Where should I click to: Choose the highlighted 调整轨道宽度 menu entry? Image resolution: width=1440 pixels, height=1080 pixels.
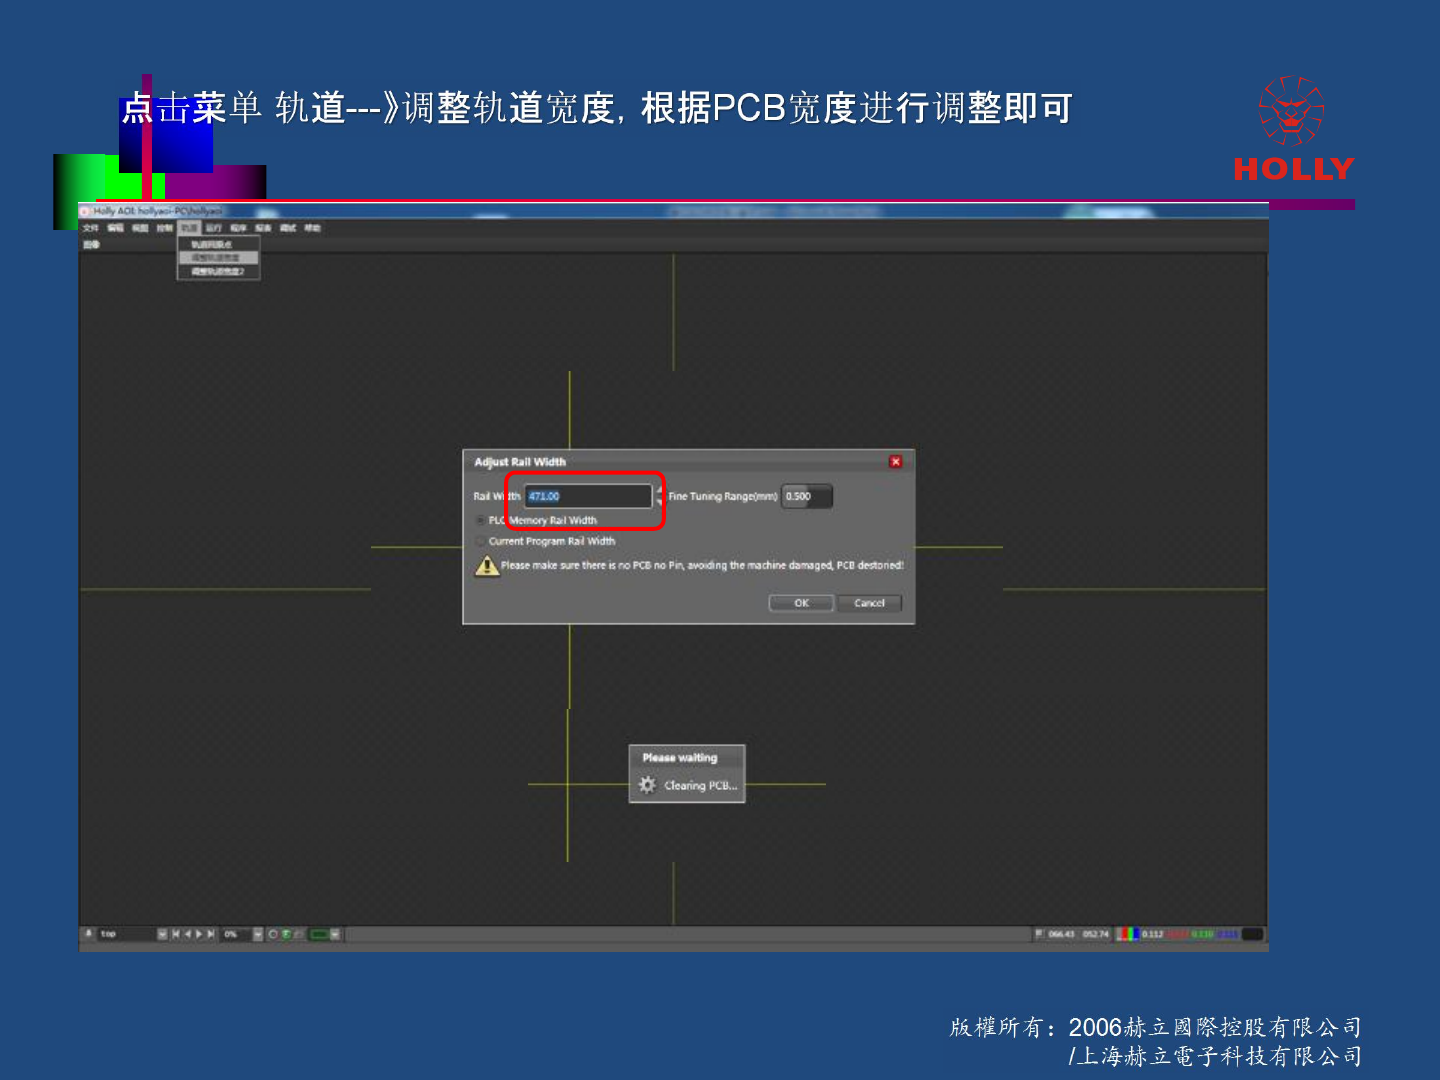click(x=217, y=258)
